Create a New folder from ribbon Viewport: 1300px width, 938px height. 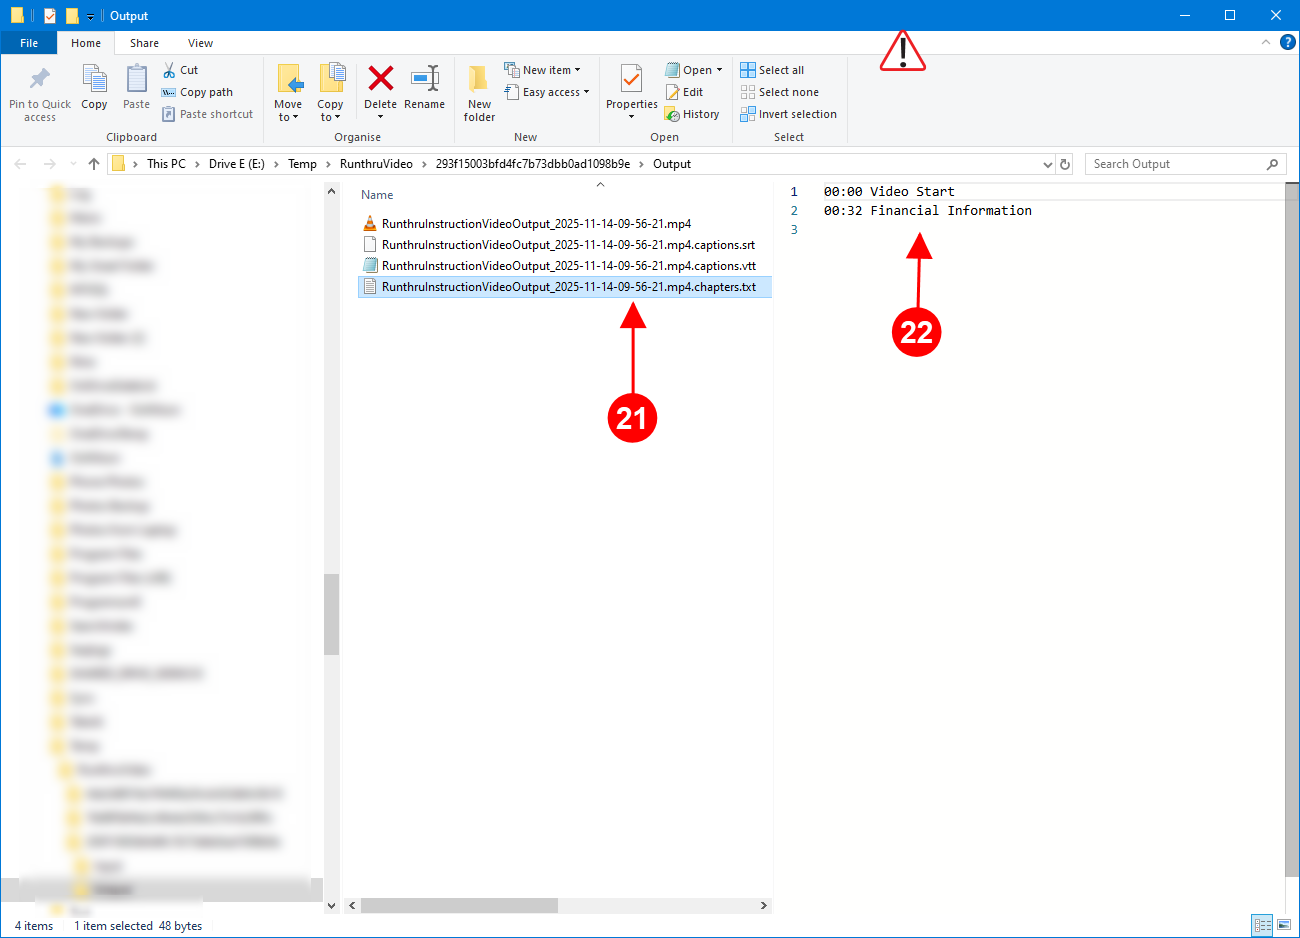tap(479, 88)
